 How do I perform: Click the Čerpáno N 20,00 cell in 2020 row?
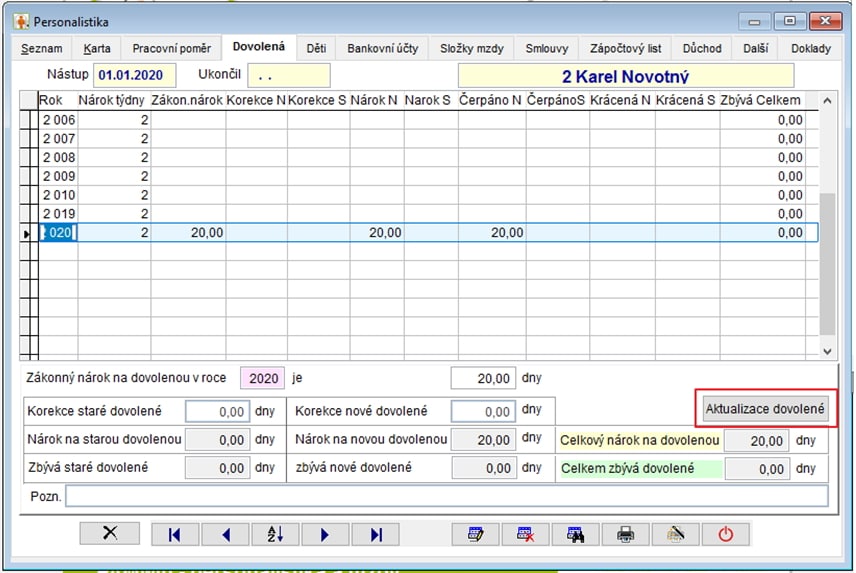[x=492, y=232]
